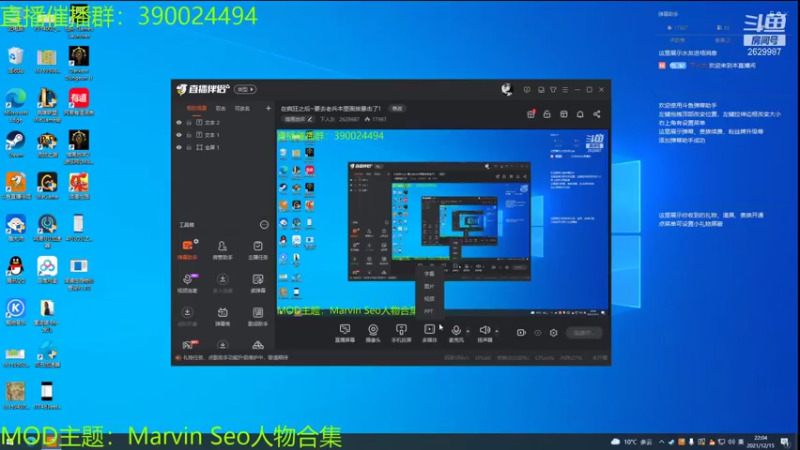The width and height of the screenshot is (800, 450).
Task: Click the category edit button with pencil
Action: point(298,119)
